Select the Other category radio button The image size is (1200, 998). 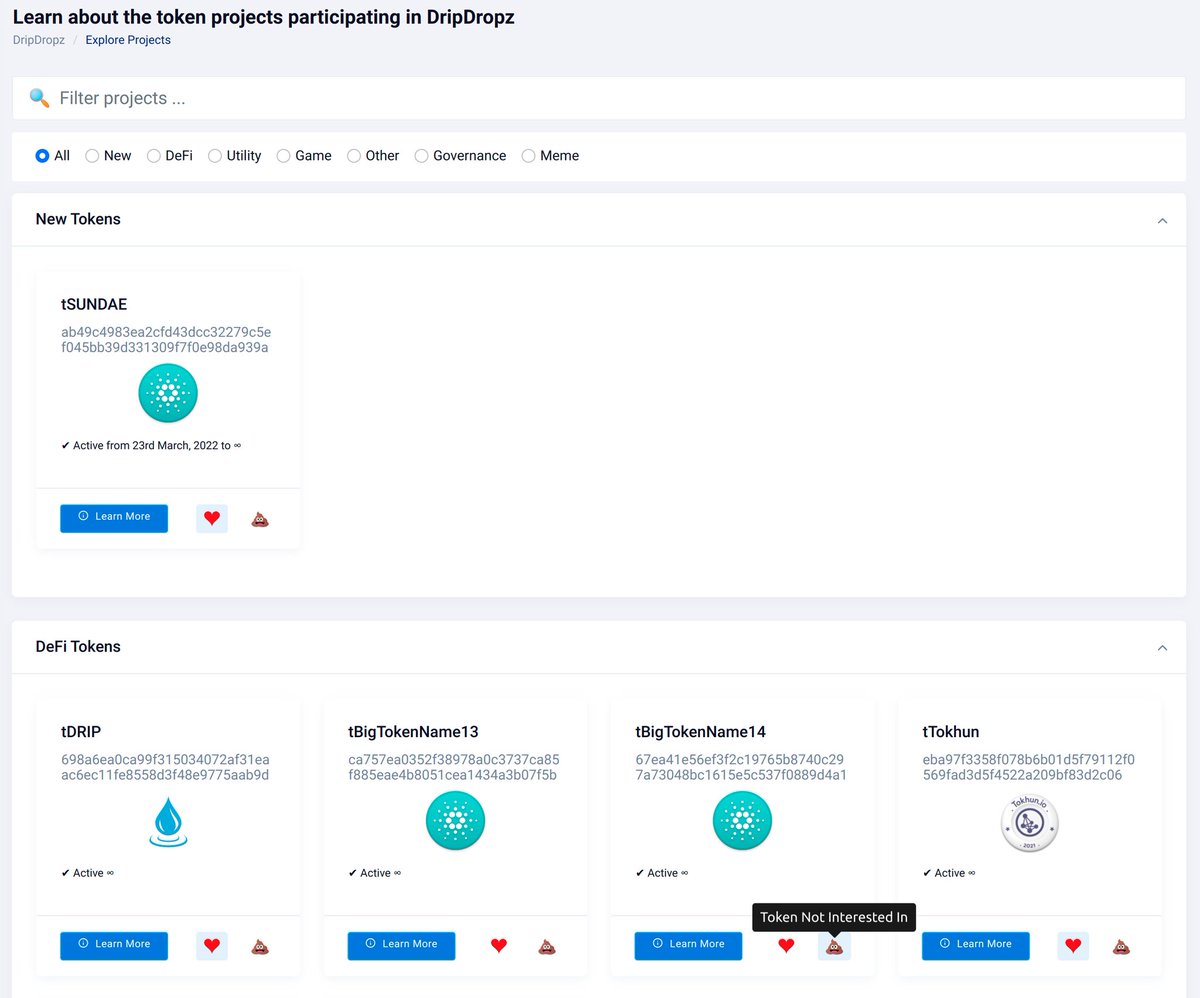[354, 156]
